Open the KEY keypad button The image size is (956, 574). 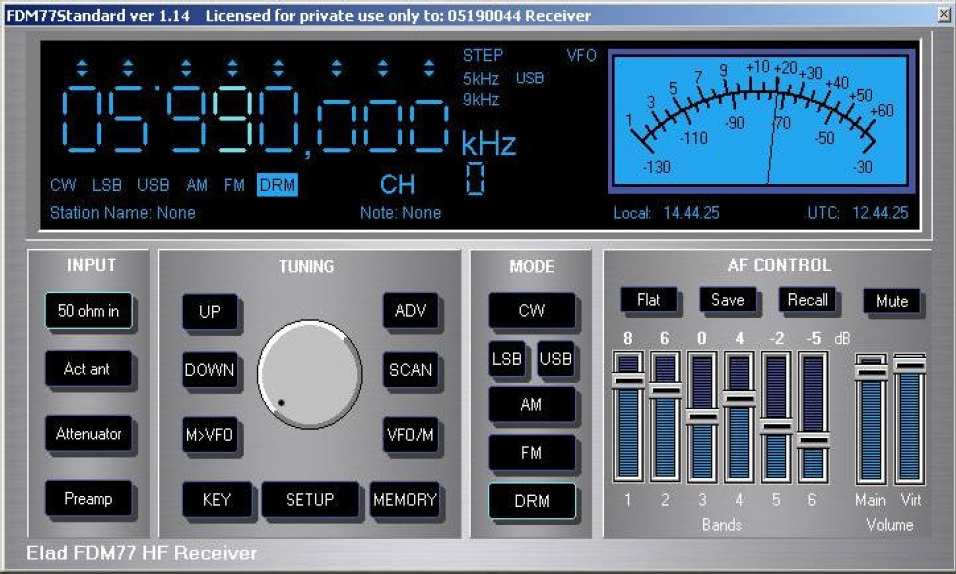(217, 500)
